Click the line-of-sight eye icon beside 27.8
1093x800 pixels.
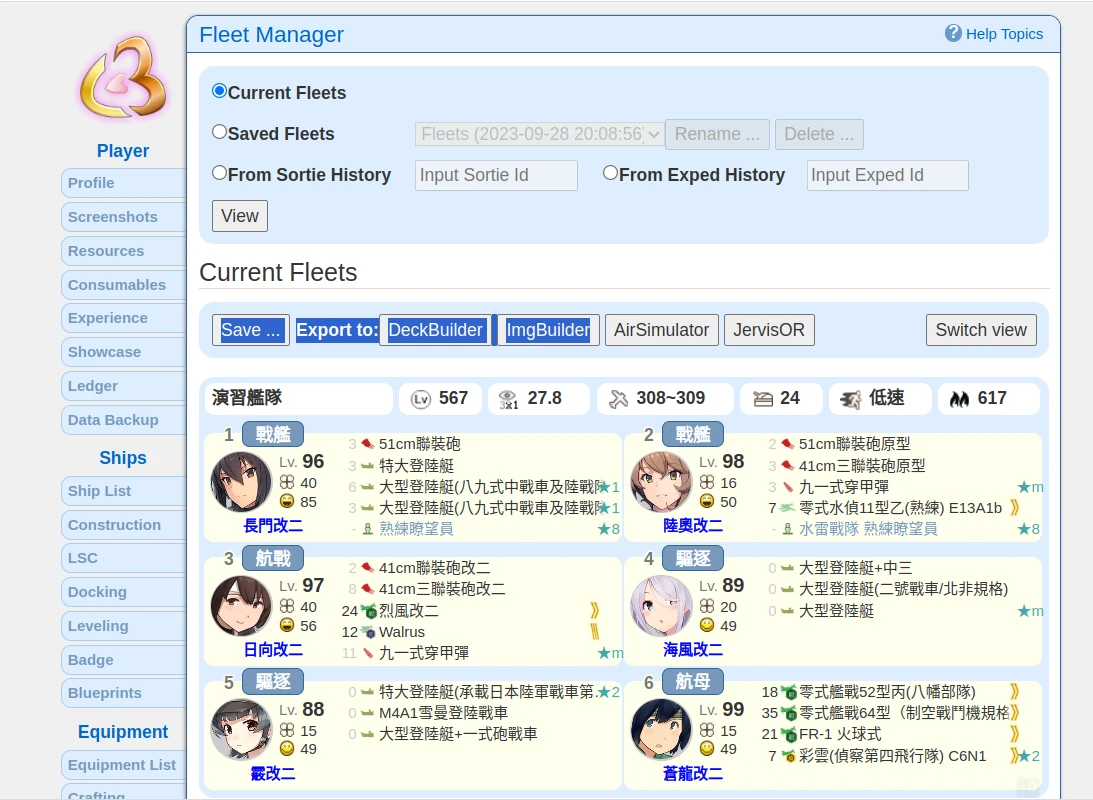click(x=508, y=399)
